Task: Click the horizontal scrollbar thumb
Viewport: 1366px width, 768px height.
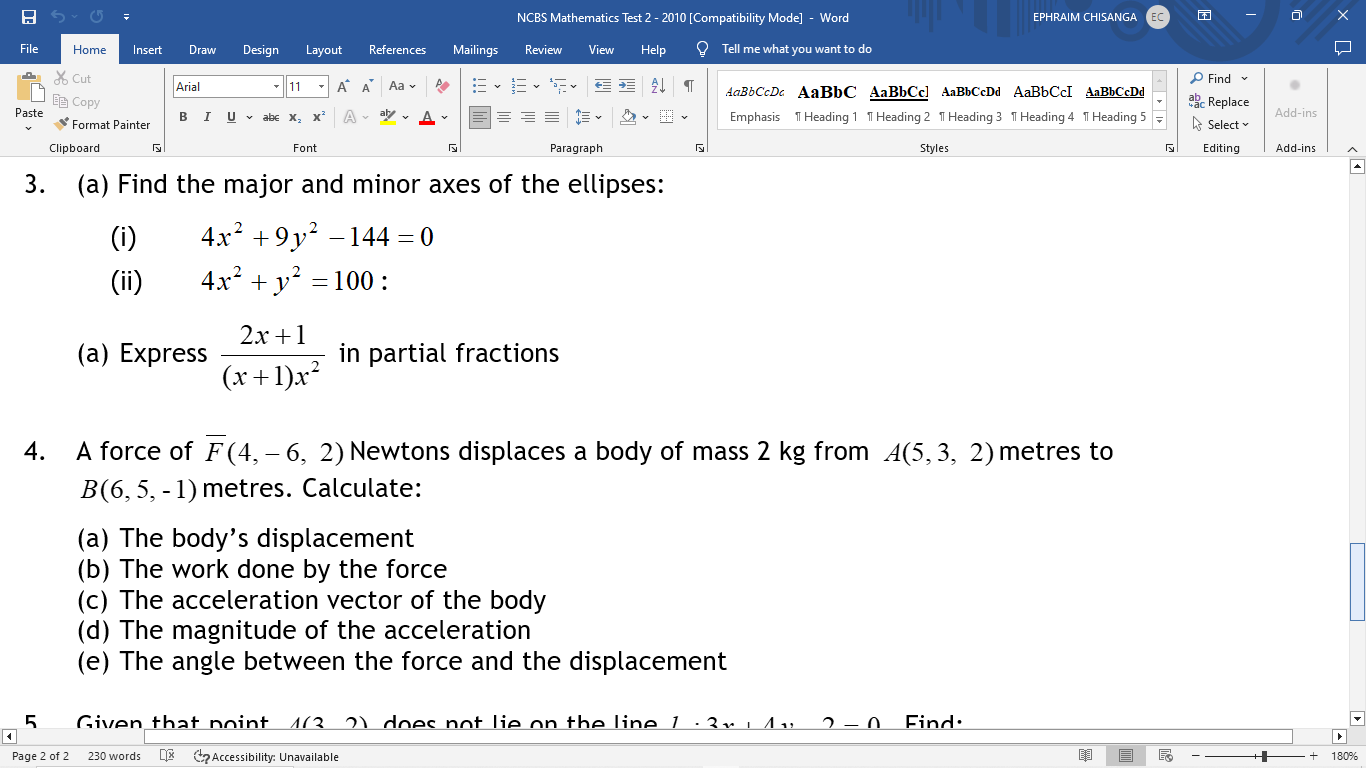Action: click(x=718, y=736)
